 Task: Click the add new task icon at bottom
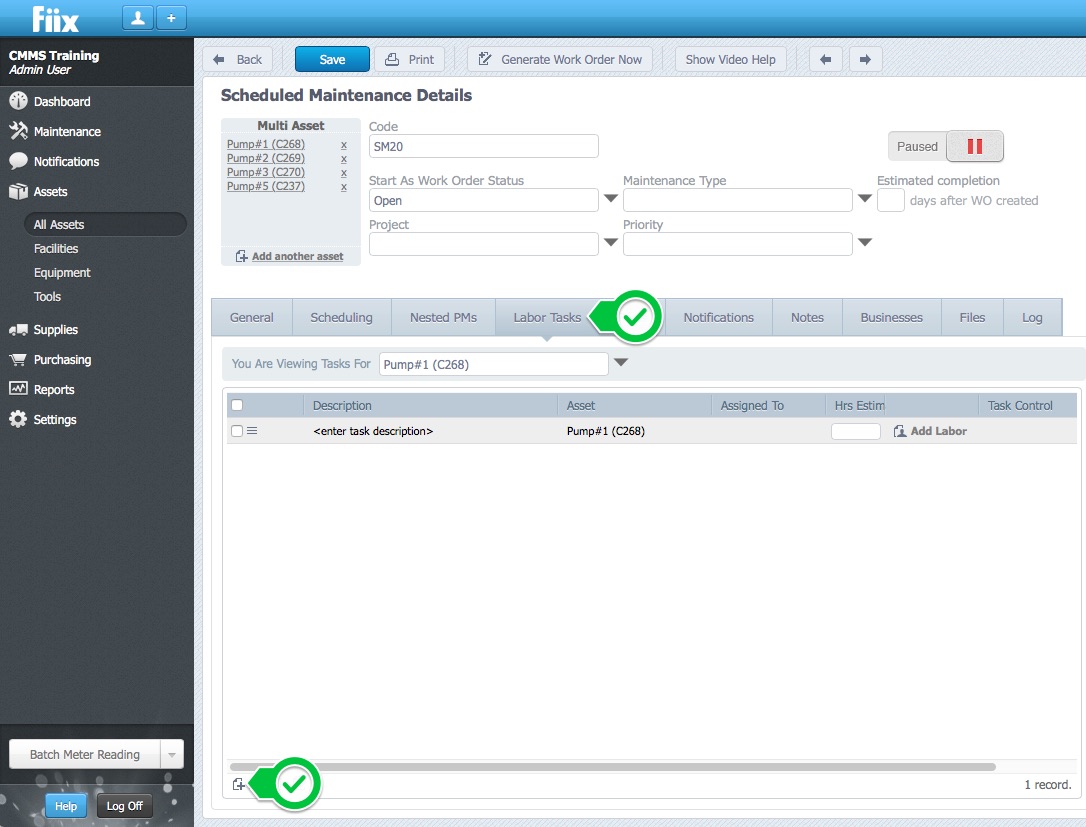[x=238, y=784]
